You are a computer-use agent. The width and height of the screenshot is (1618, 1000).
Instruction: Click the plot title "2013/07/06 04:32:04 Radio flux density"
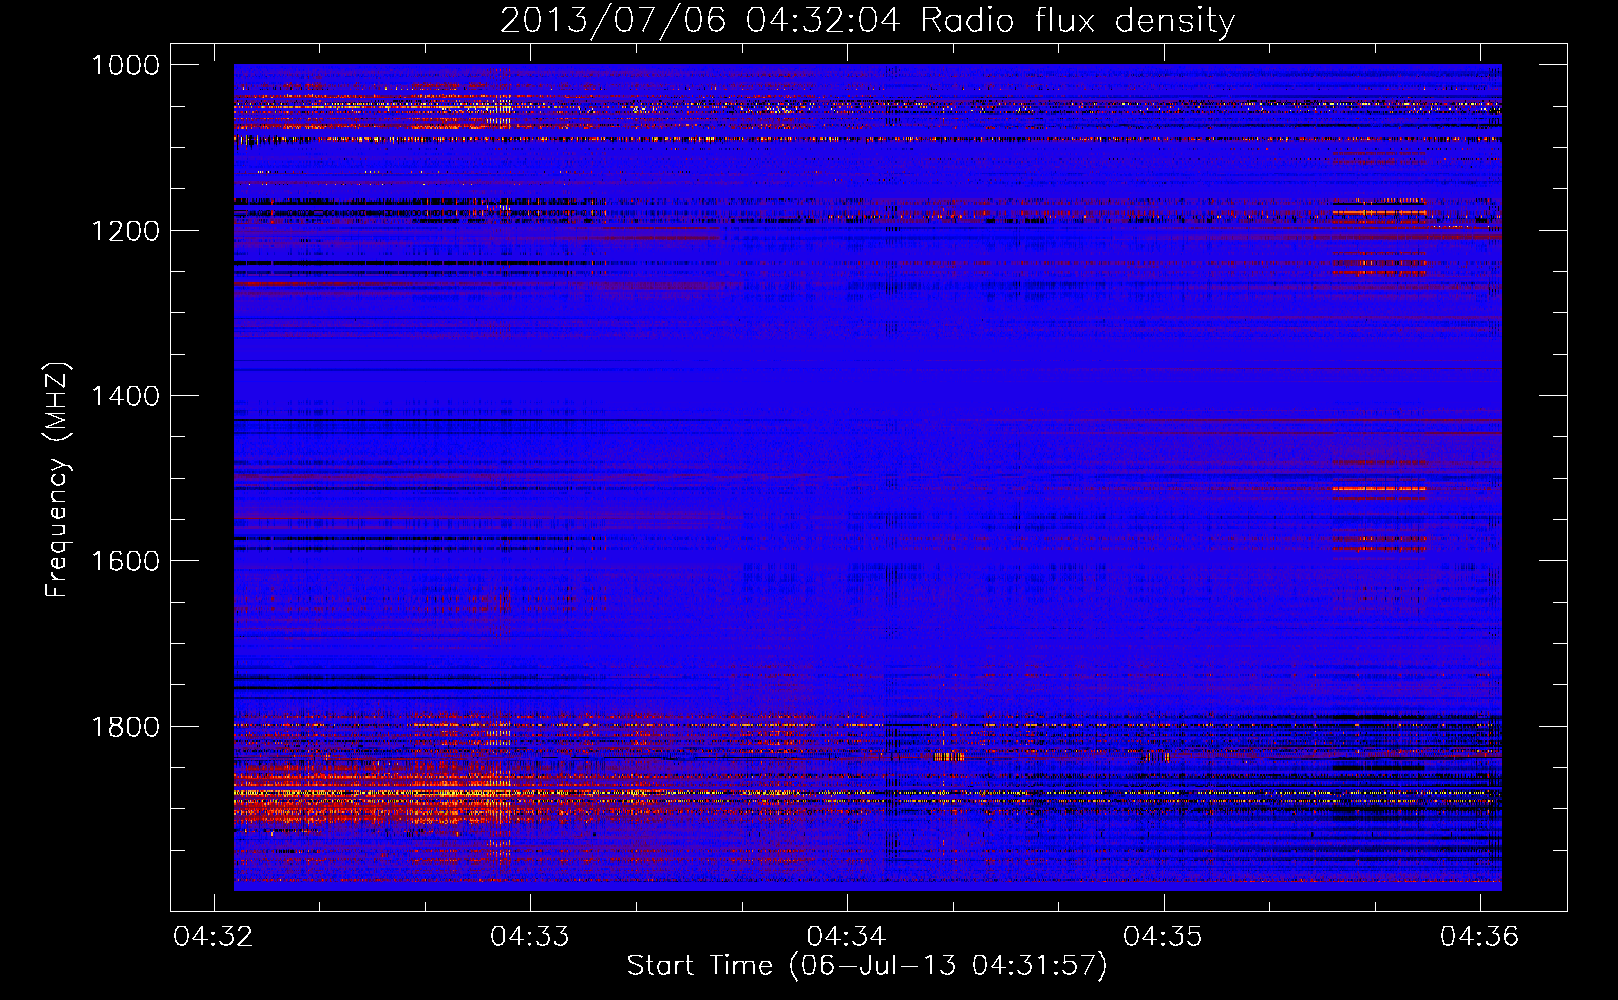(x=867, y=20)
